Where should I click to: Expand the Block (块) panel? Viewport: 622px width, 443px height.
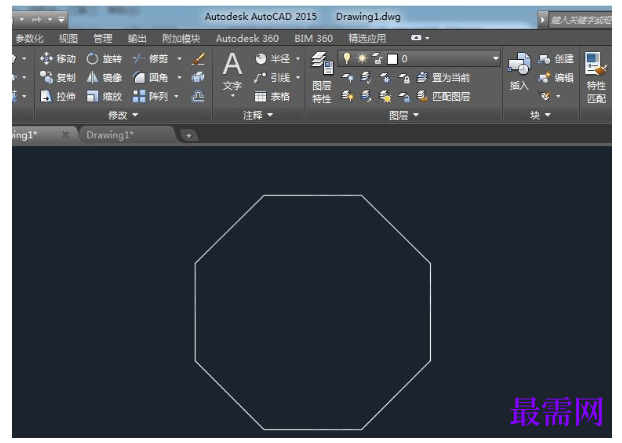coord(540,115)
